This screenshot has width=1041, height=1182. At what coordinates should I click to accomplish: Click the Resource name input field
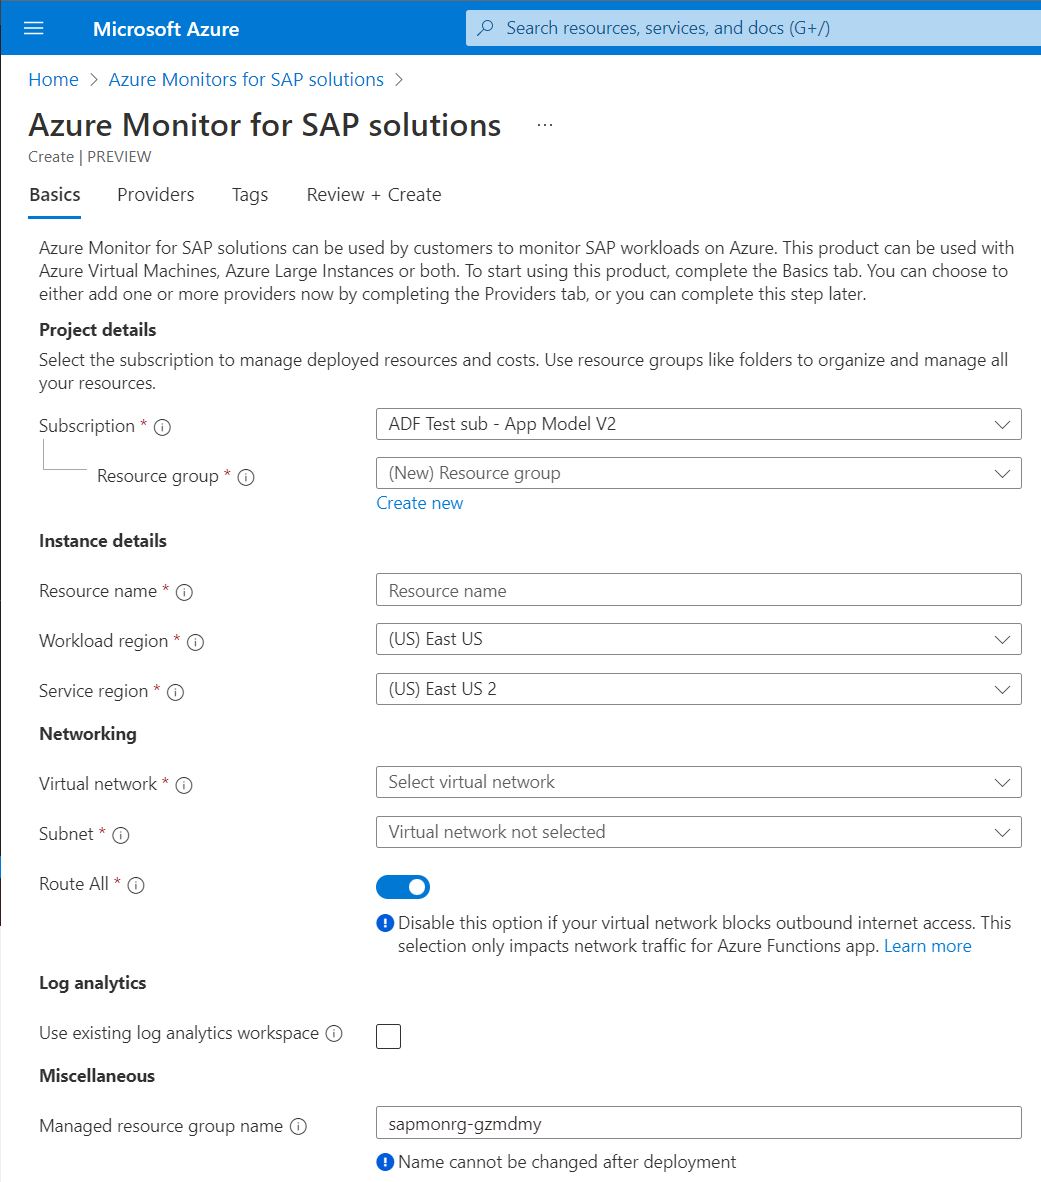click(x=698, y=590)
